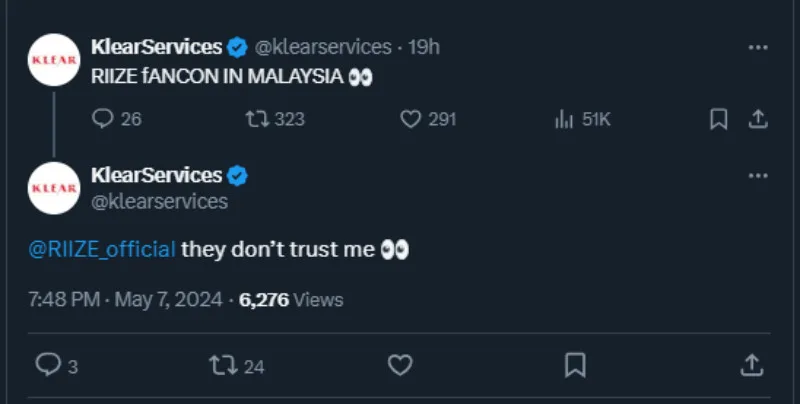Bookmark the "they don't trust me" tweet
This screenshot has height=404, width=800.
coord(575,365)
